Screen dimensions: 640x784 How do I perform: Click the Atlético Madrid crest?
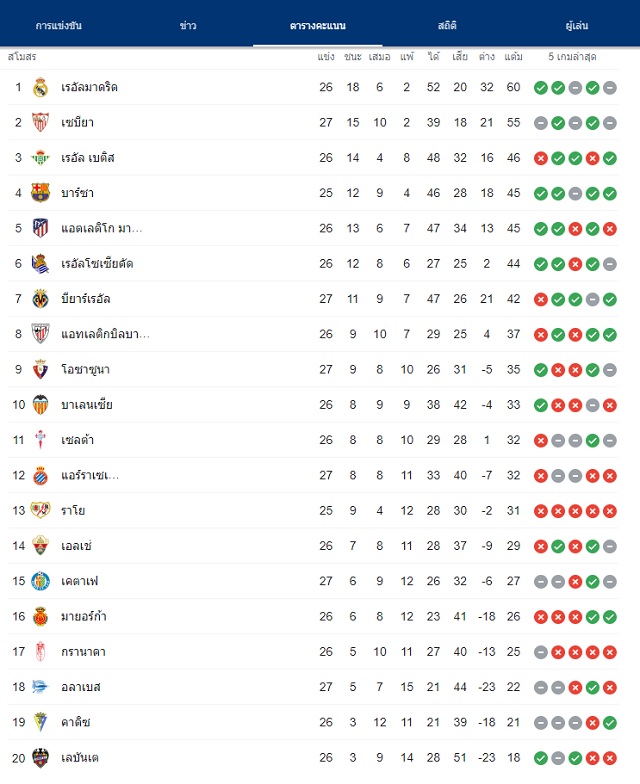40,228
